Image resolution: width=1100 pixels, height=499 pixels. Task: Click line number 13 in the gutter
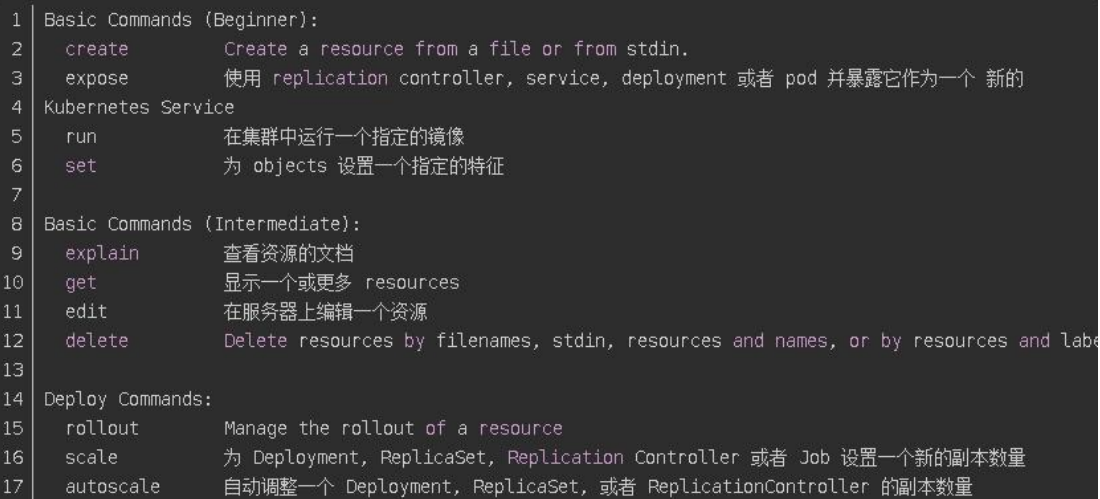click(x=17, y=370)
